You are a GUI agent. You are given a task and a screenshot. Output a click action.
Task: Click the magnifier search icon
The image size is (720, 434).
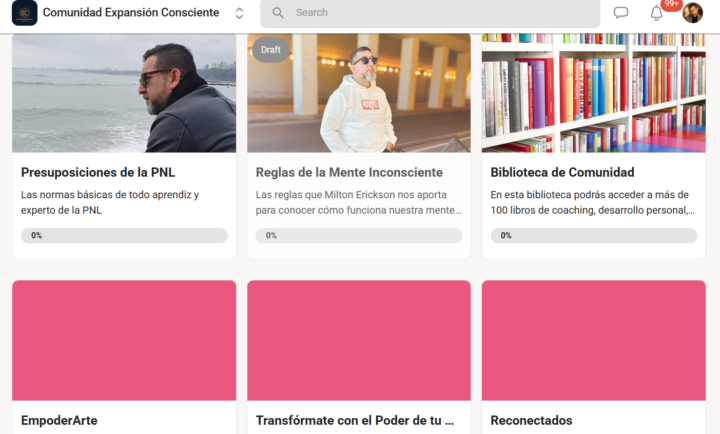(x=278, y=13)
